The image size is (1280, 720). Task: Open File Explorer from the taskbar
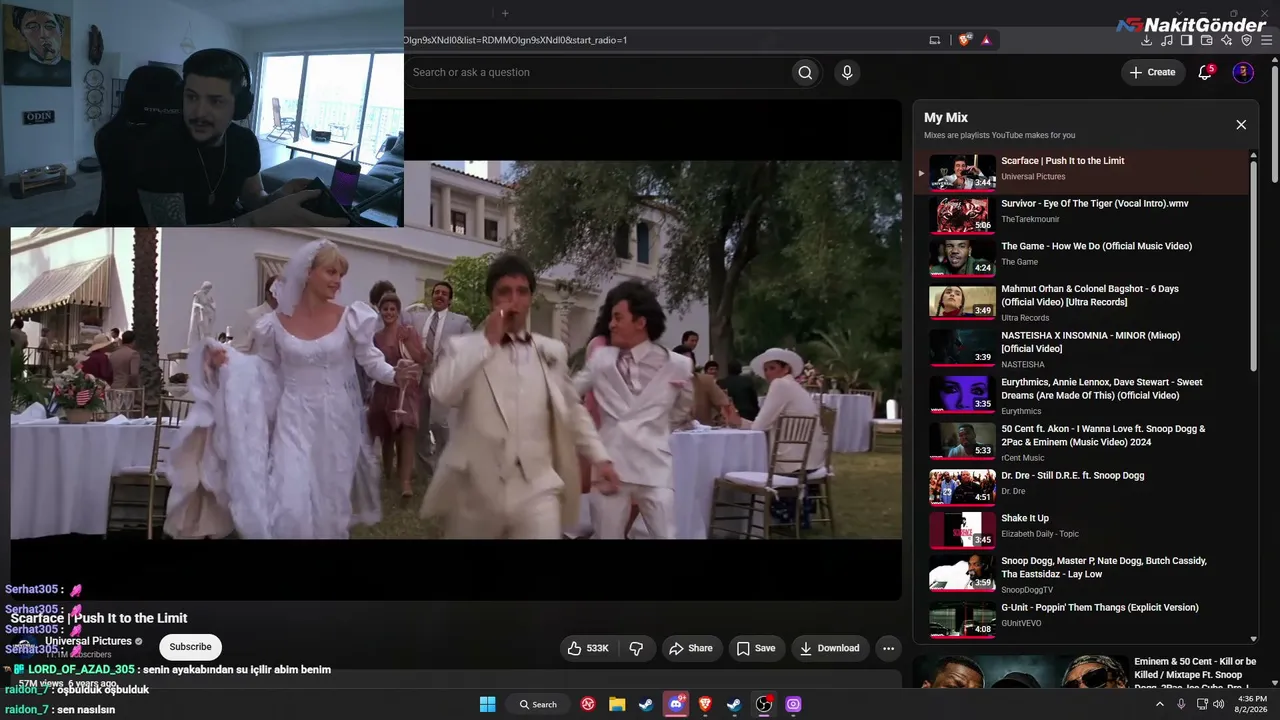click(x=617, y=704)
